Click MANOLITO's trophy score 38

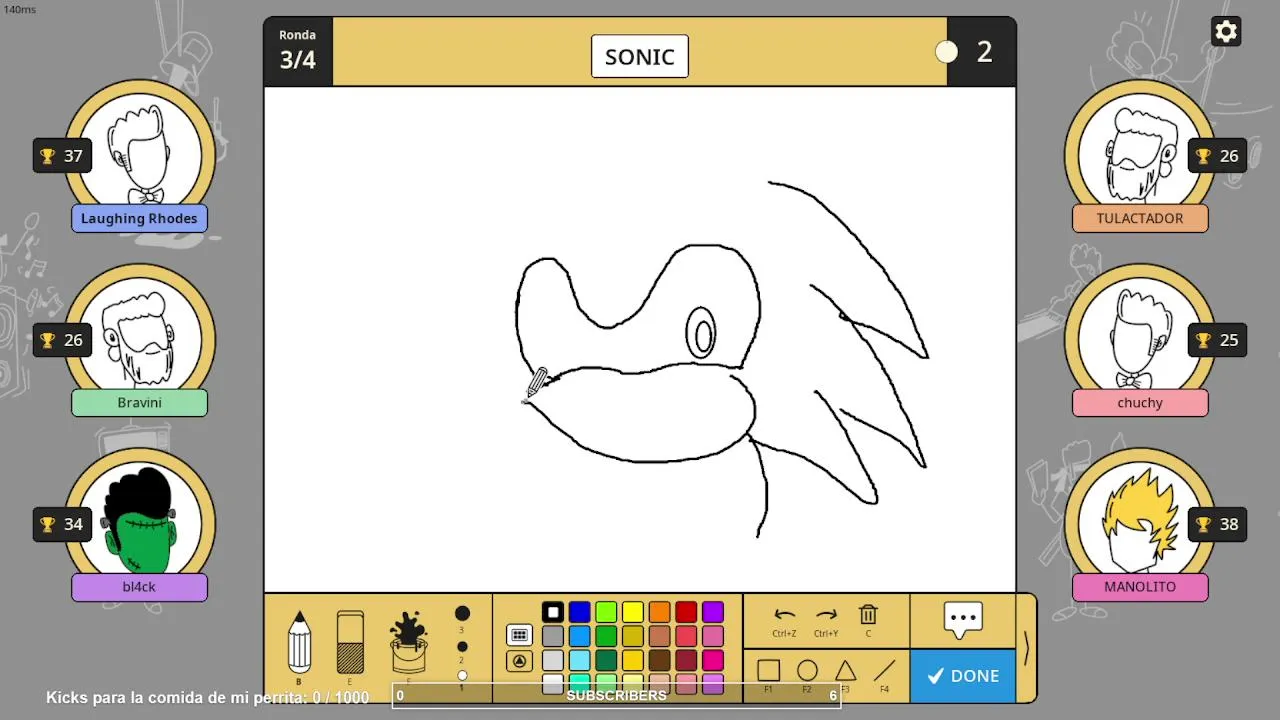(1217, 524)
